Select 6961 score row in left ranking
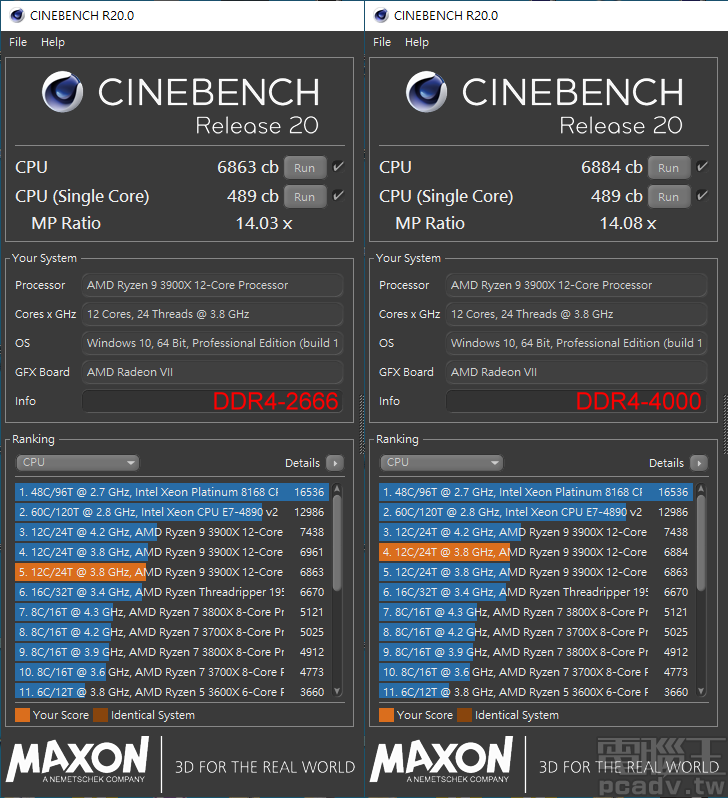728x798 pixels. tap(172, 552)
